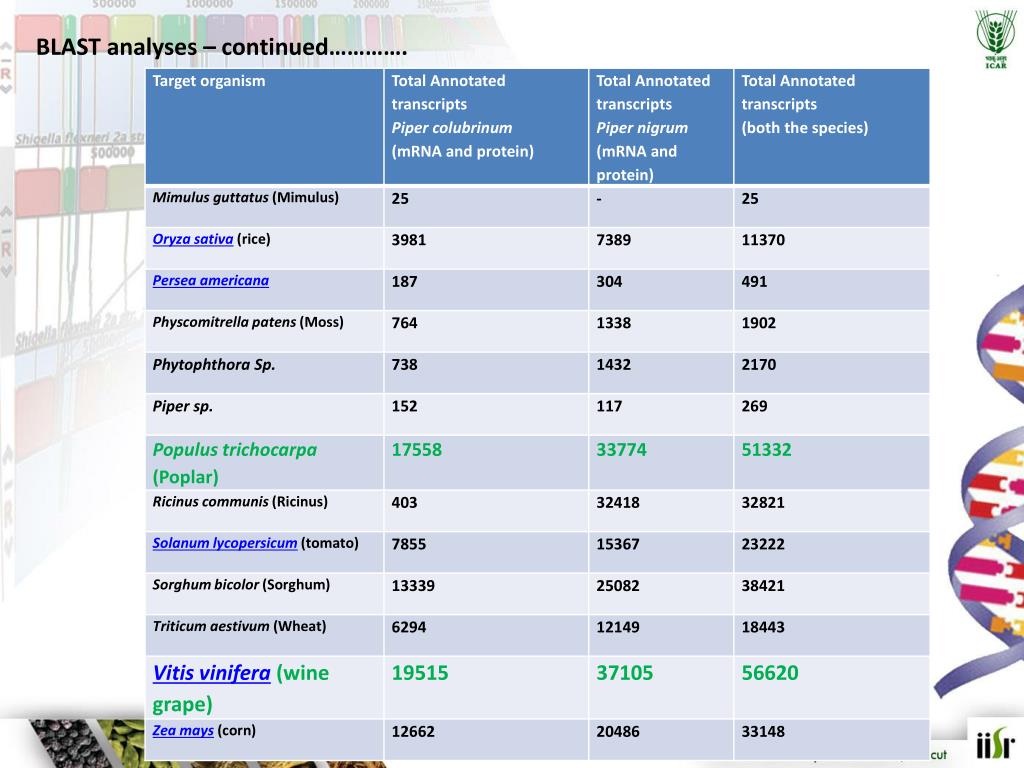1024x768 pixels.
Task: Select the 'Ricinus communis (Ricinus)' row label
Action: (240, 502)
